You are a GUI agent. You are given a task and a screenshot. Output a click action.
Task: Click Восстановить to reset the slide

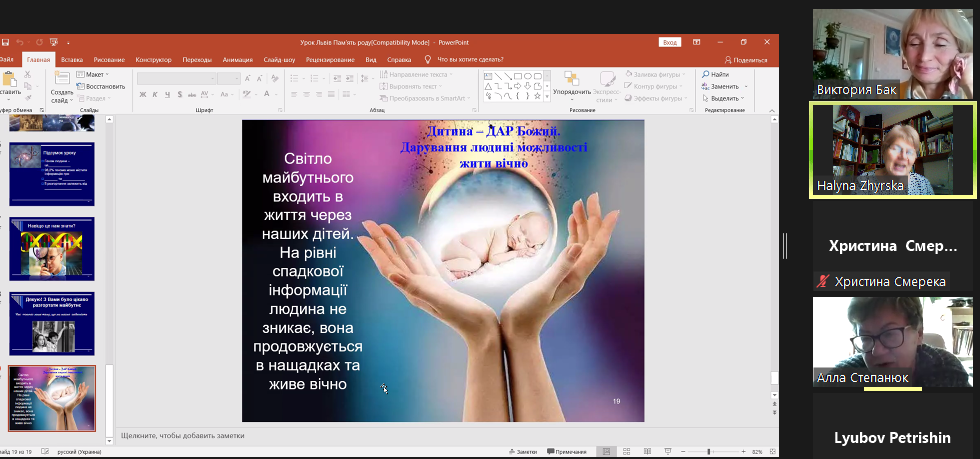pos(101,86)
